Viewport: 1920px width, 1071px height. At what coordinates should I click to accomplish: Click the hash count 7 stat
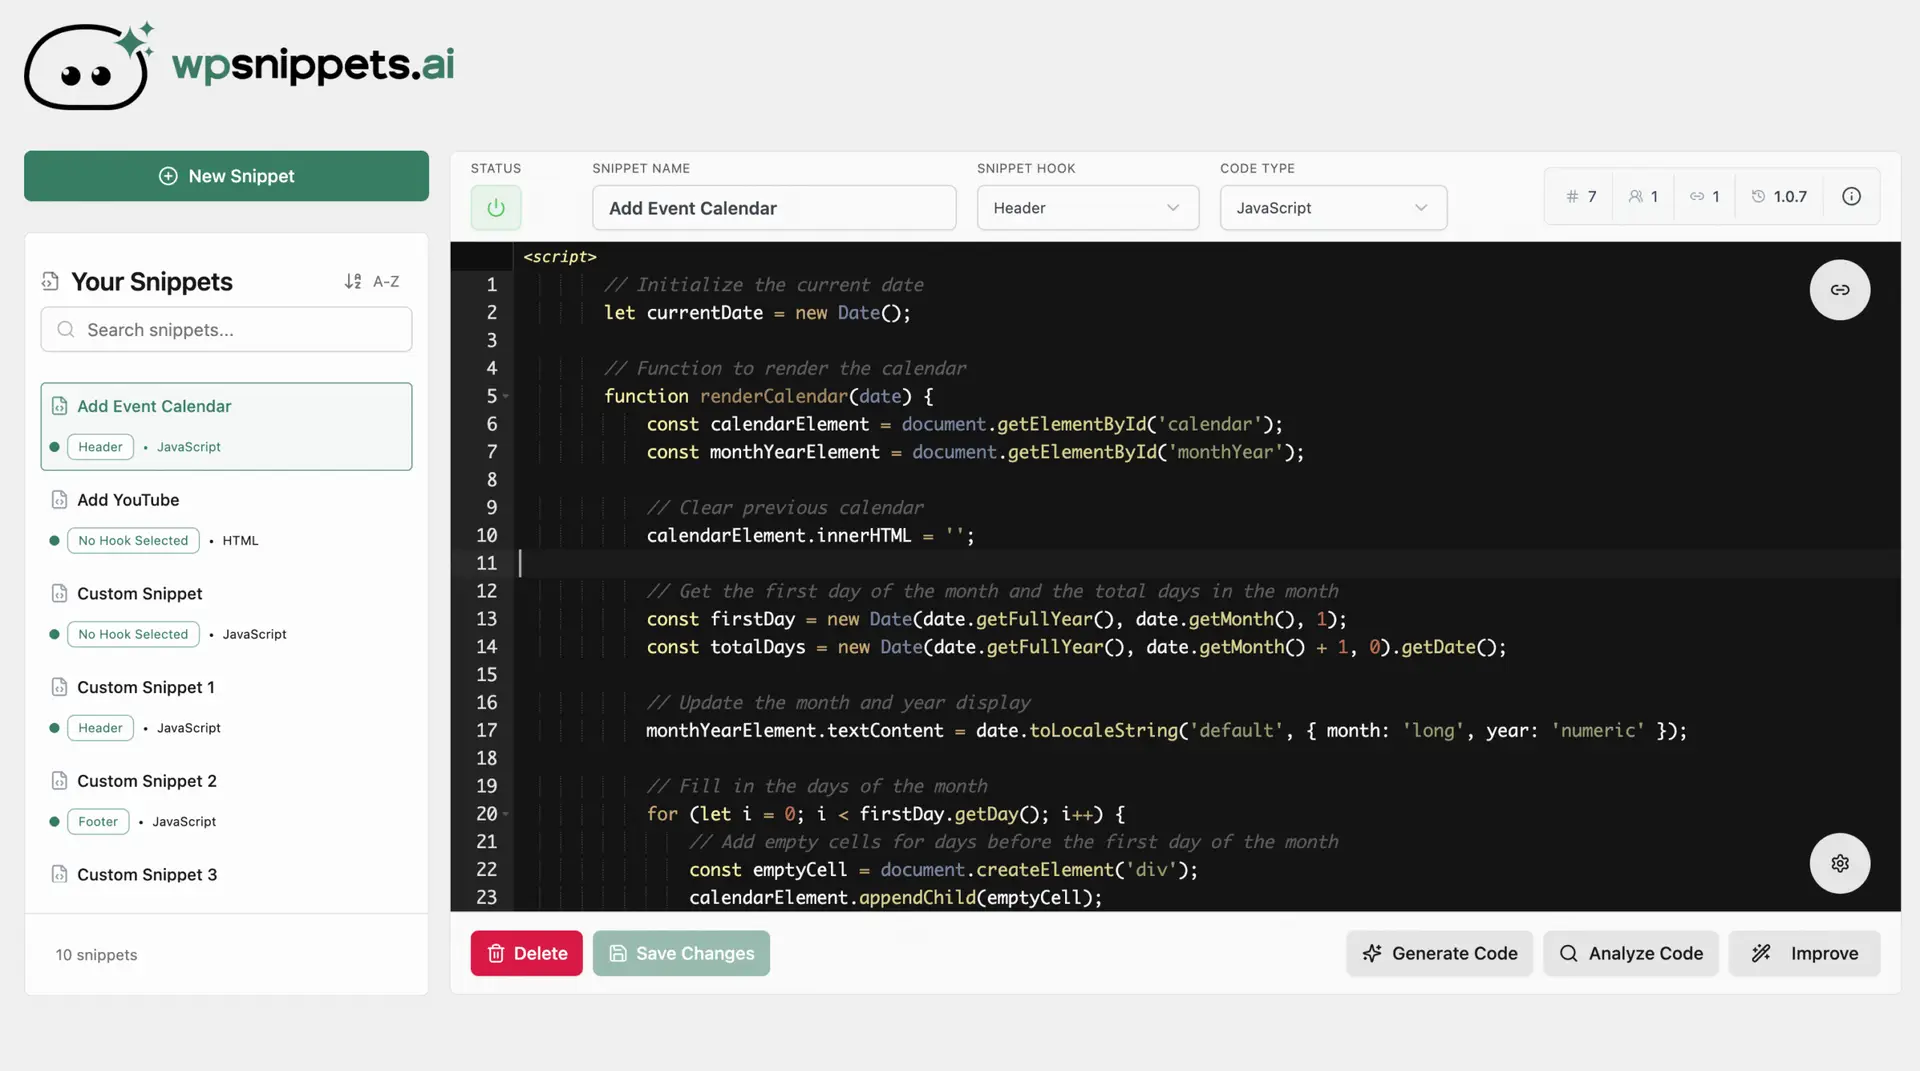pyautogui.click(x=1581, y=197)
